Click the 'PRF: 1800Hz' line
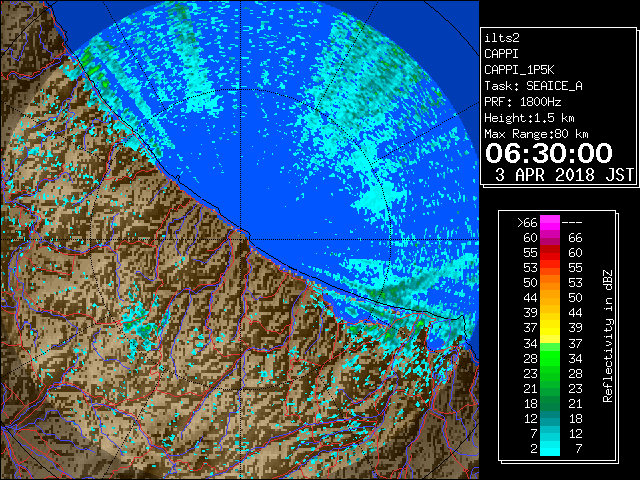 (522, 102)
